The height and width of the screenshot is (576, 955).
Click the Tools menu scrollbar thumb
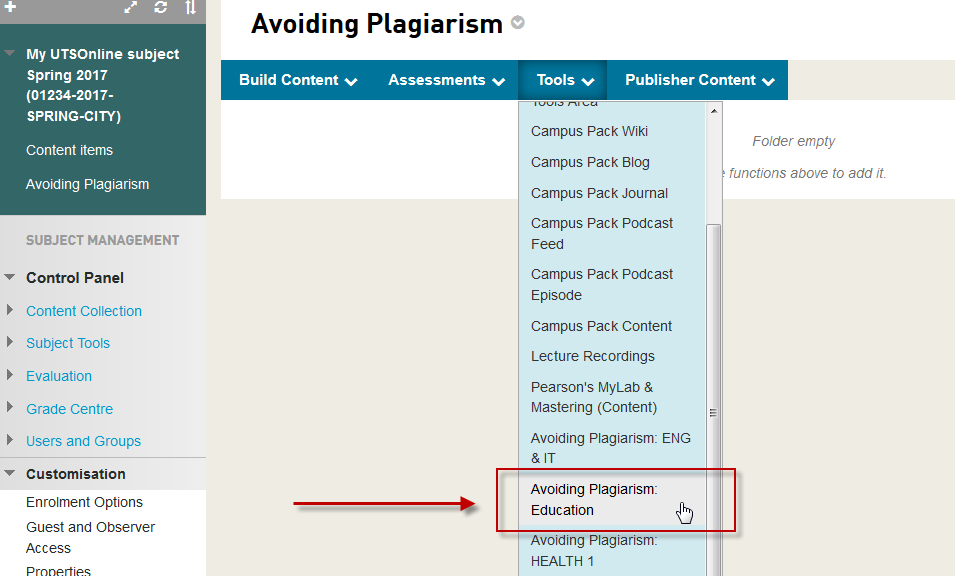pyautogui.click(x=713, y=400)
